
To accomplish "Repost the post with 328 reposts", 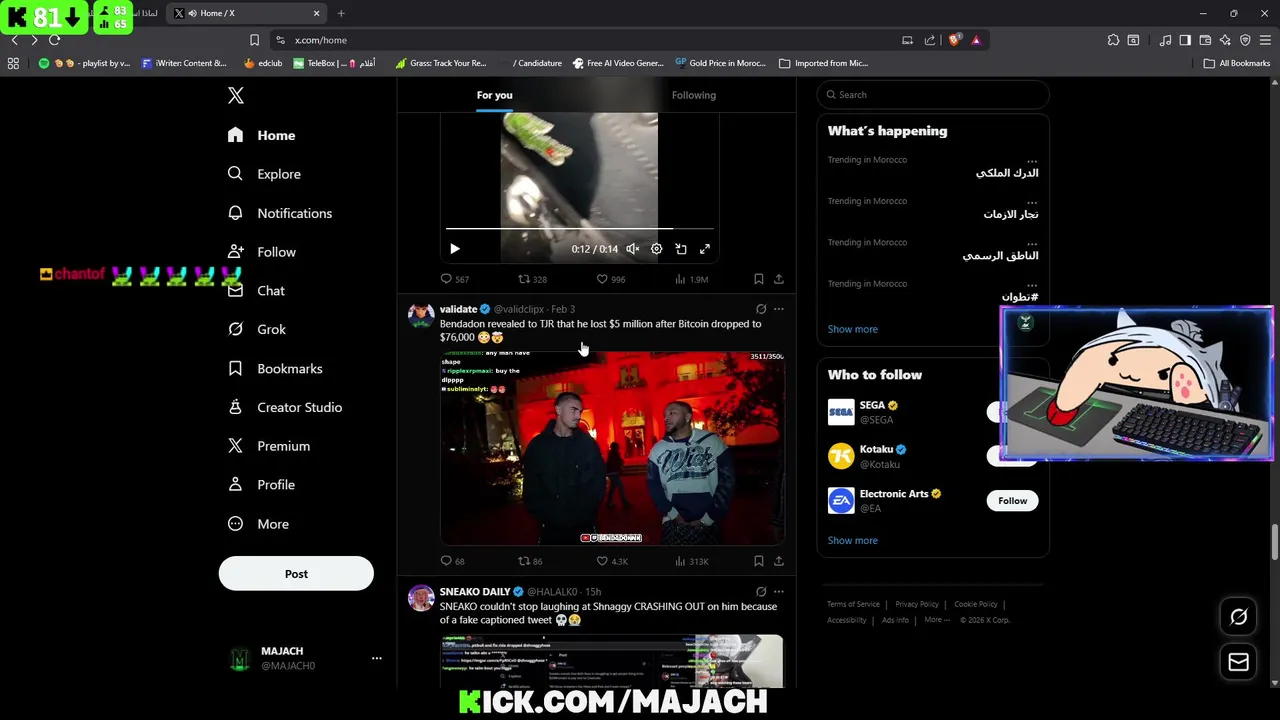I will (x=531, y=279).
